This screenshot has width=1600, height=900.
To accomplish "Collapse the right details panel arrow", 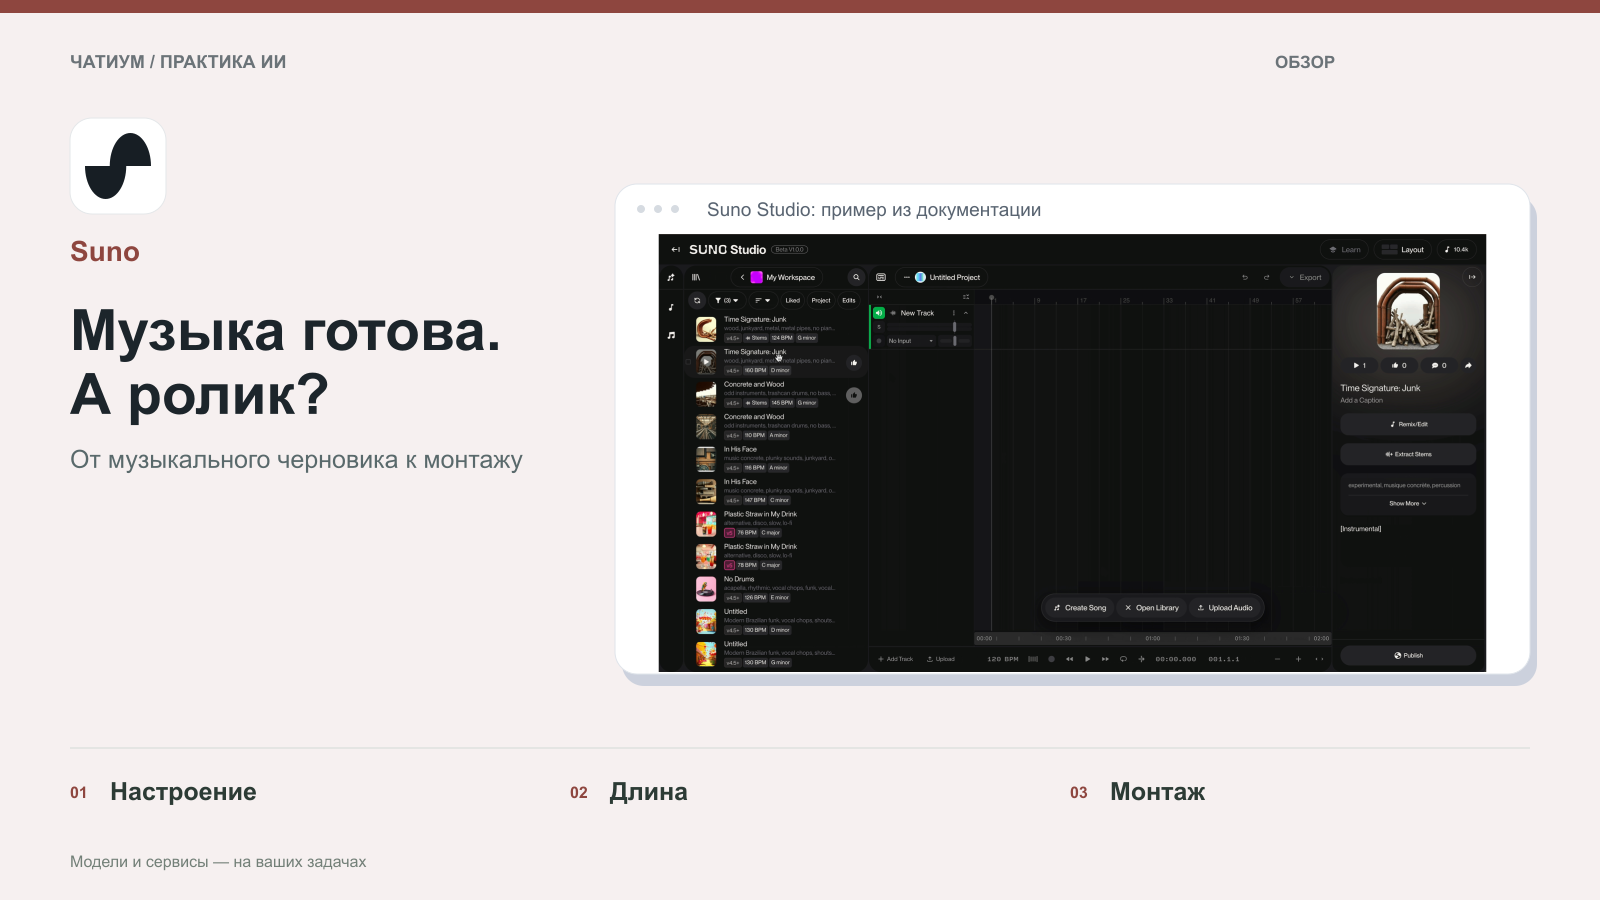I will click(x=1472, y=277).
